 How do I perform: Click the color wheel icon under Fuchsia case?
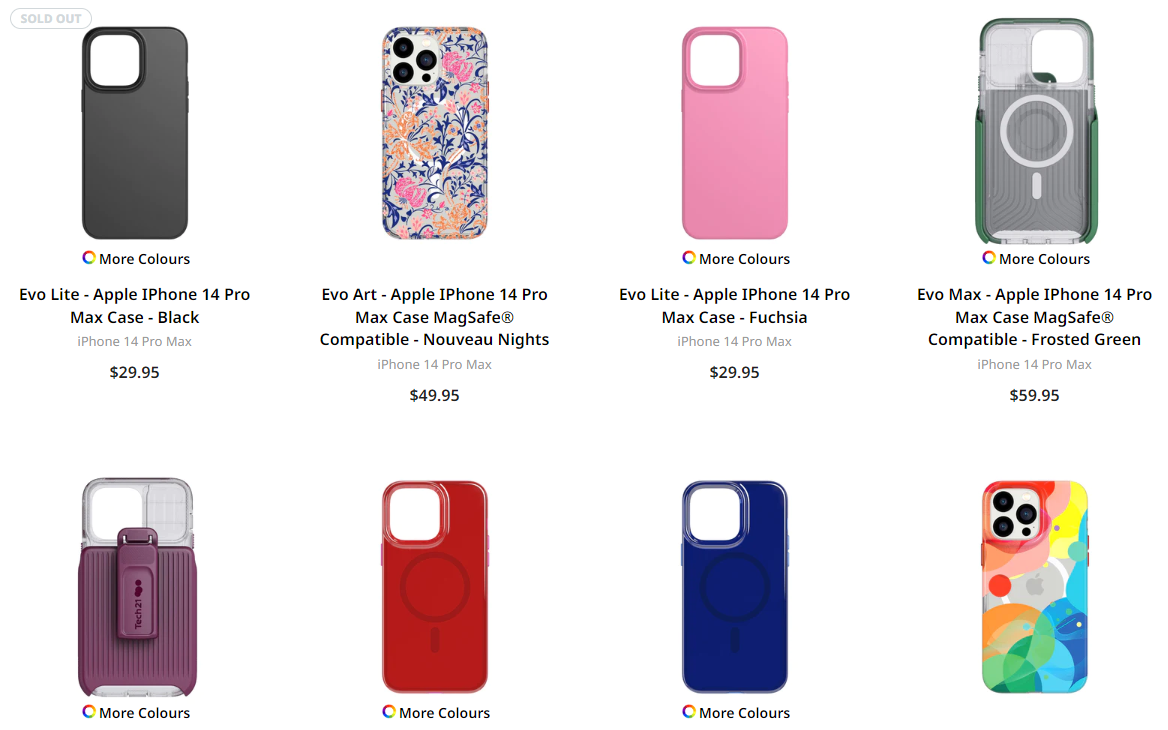click(x=689, y=258)
